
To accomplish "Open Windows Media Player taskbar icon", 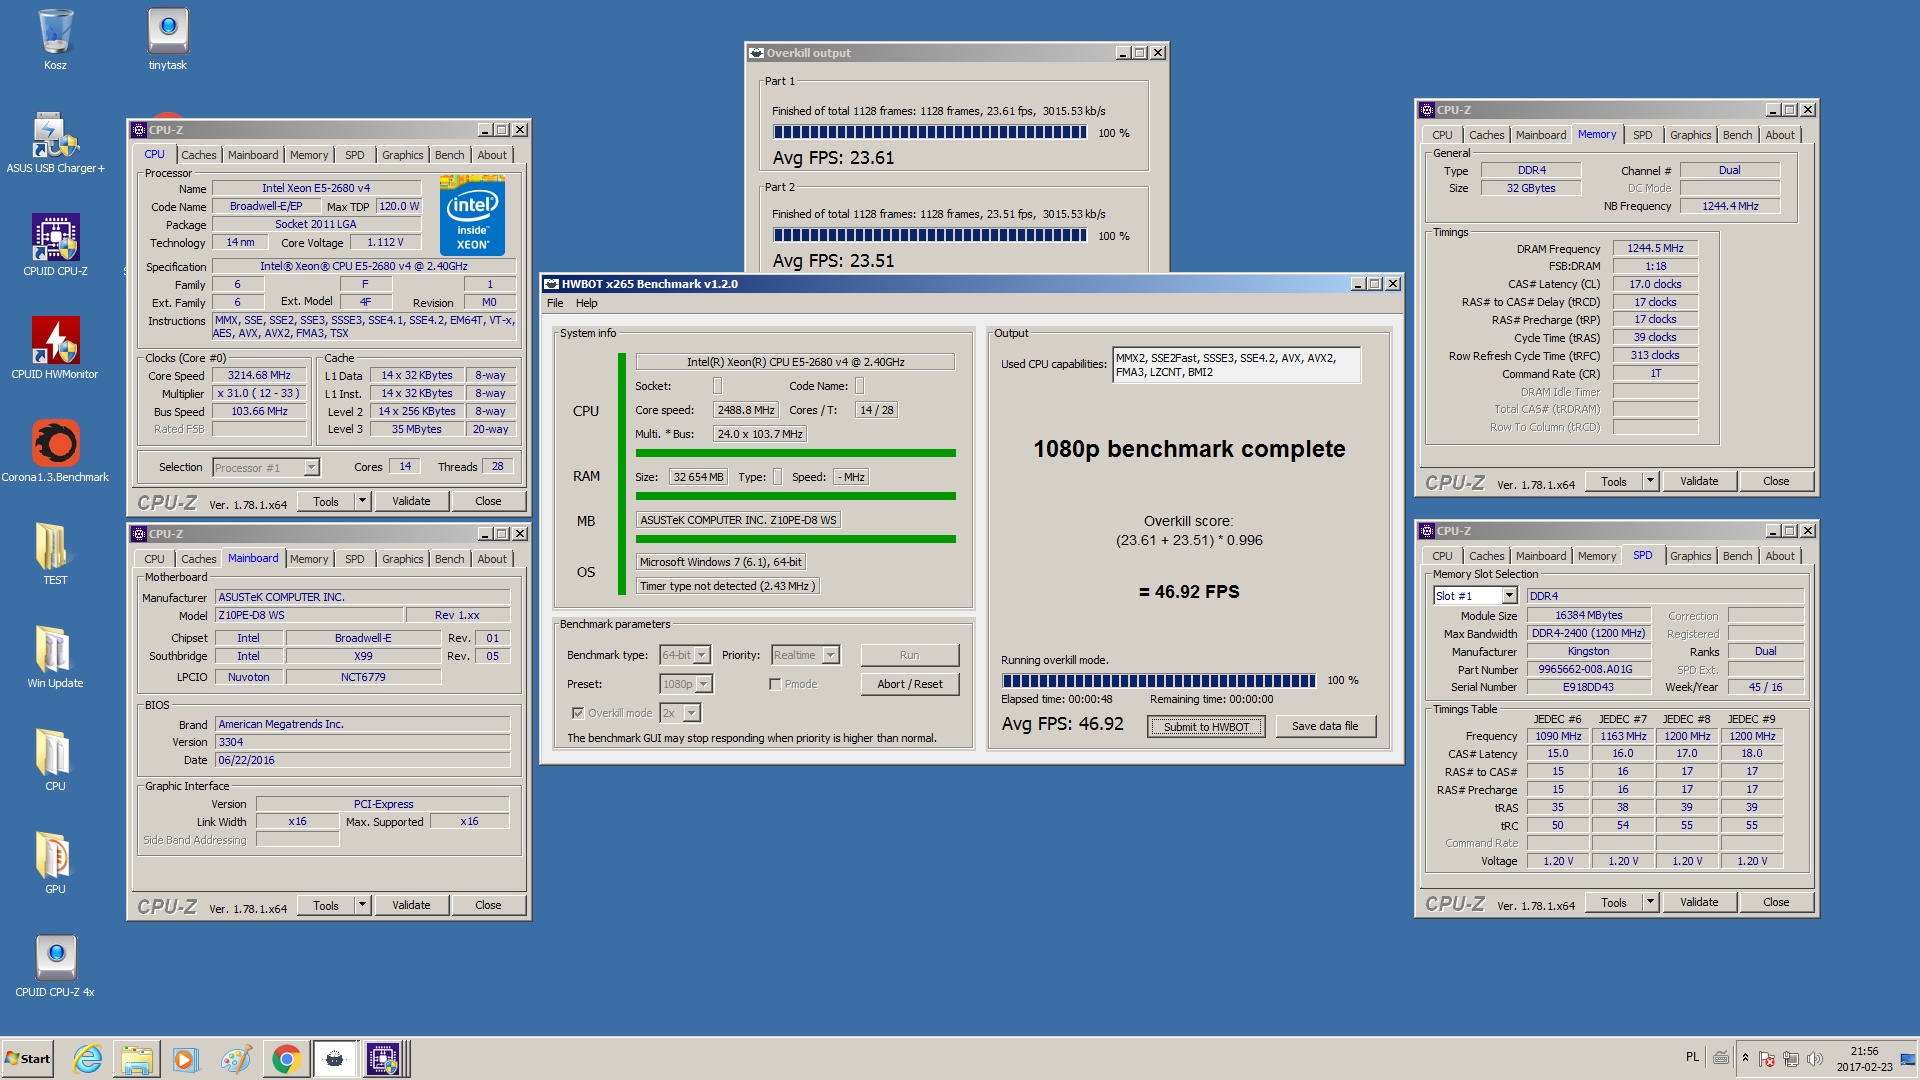I will pyautogui.click(x=186, y=1059).
